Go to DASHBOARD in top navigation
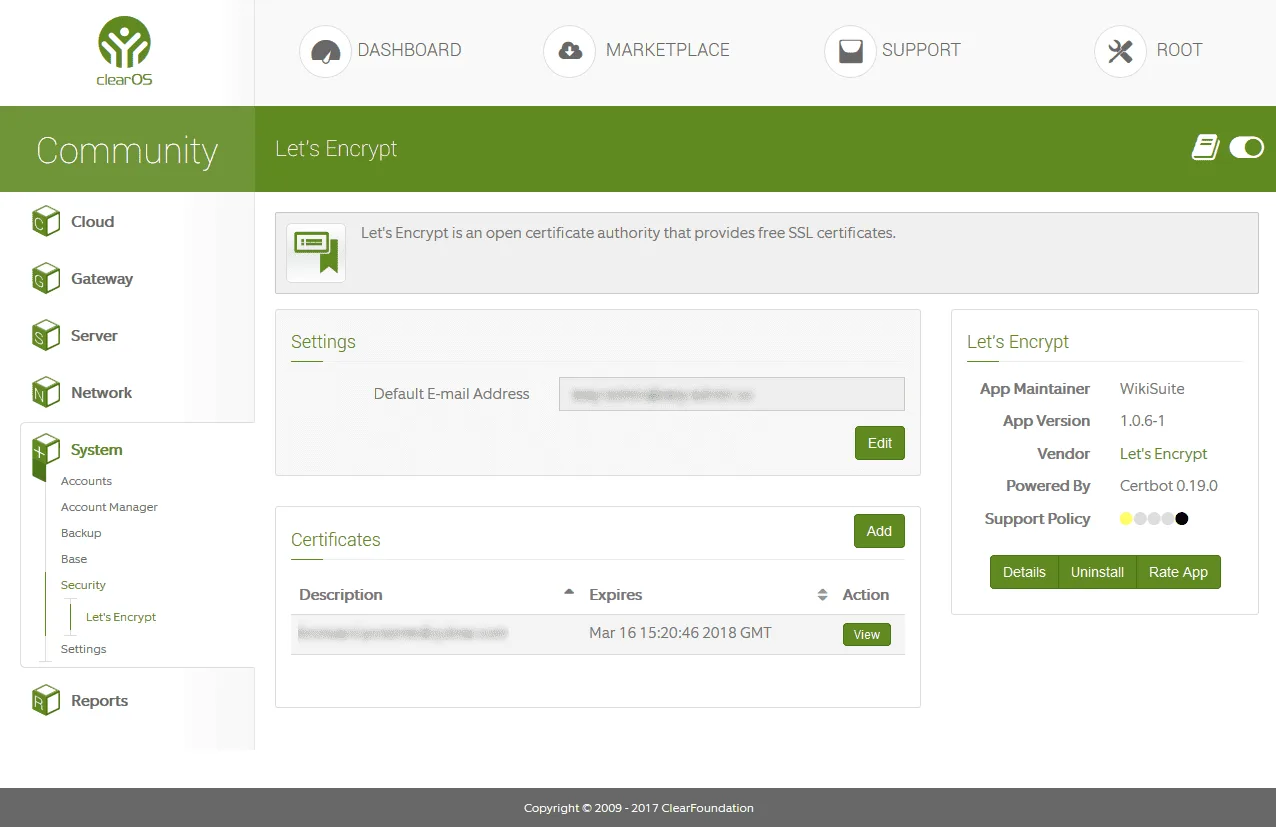 [x=409, y=50]
